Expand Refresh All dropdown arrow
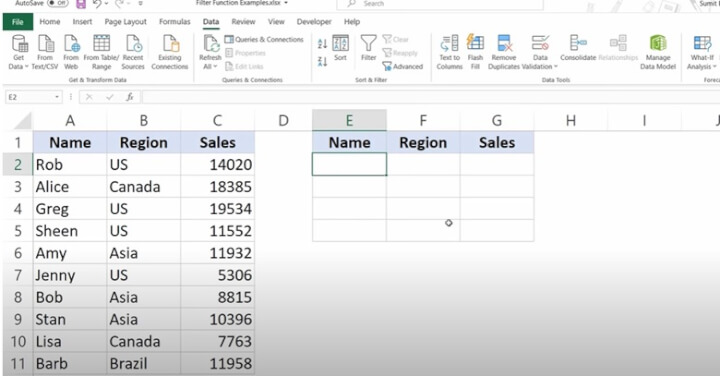The image size is (720, 376). [215, 67]
